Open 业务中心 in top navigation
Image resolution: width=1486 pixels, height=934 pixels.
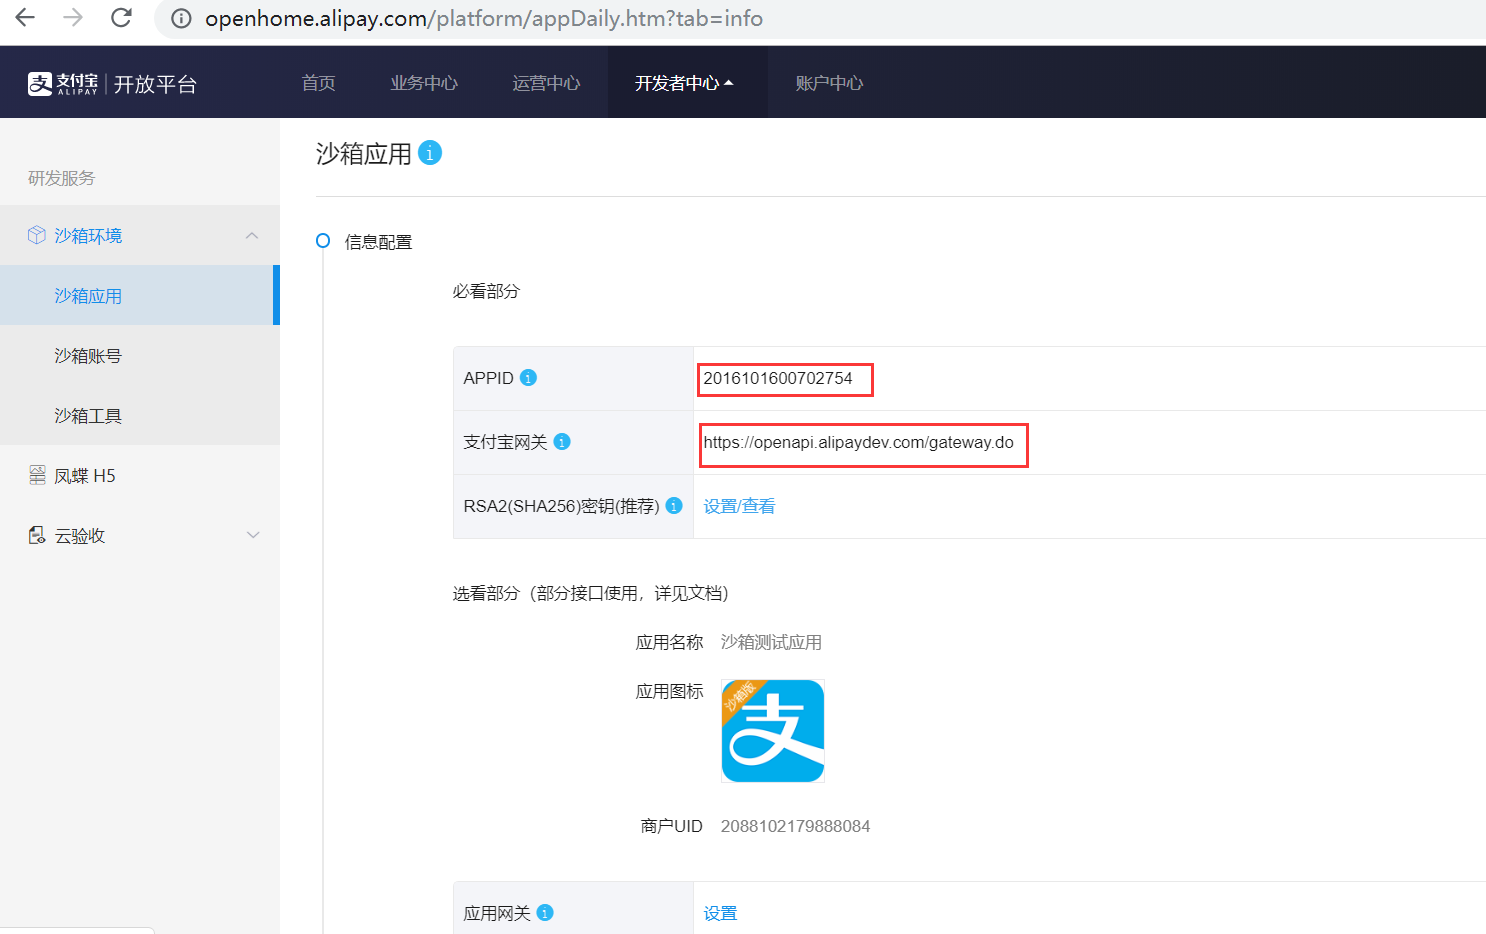coord(424,83)
